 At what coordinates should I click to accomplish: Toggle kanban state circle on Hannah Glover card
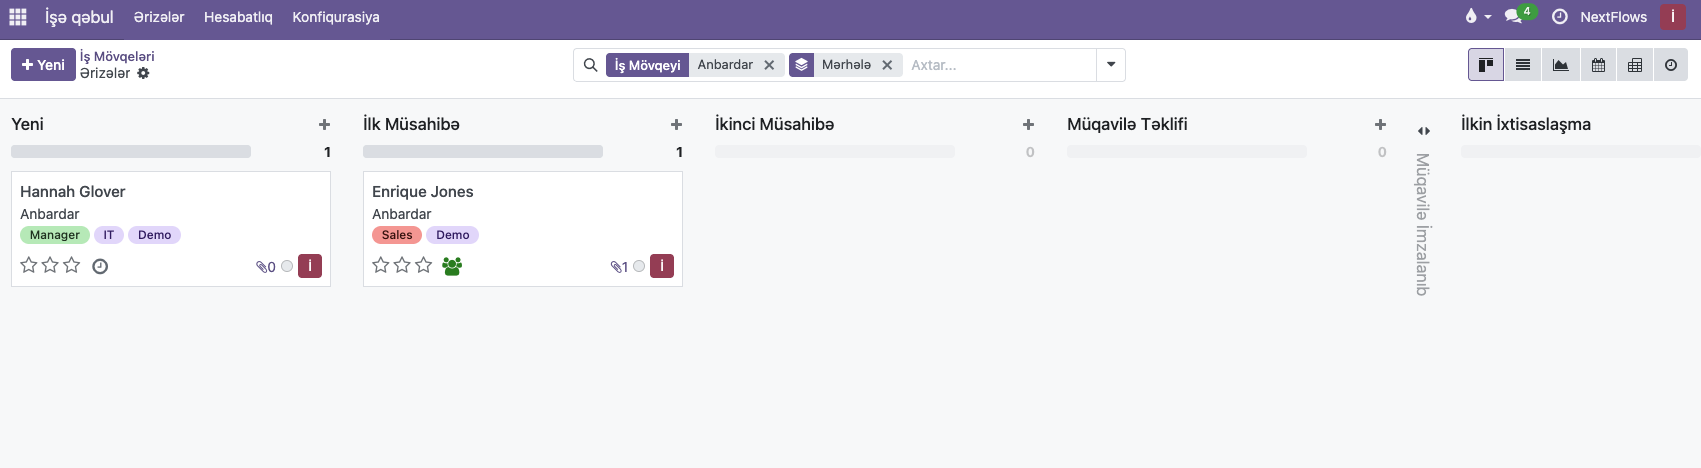point(287,266)
